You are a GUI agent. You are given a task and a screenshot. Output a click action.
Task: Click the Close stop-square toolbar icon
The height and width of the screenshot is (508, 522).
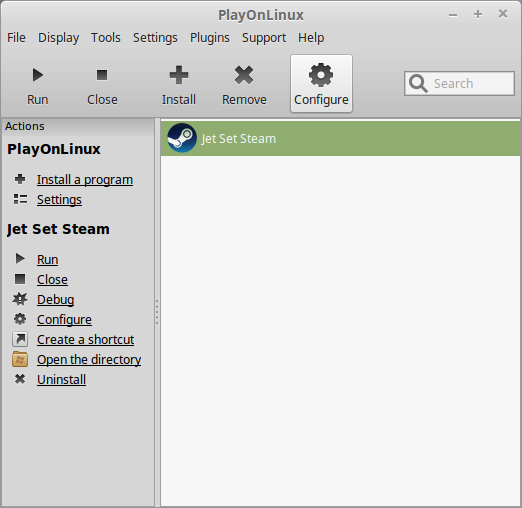click(102, 75)
